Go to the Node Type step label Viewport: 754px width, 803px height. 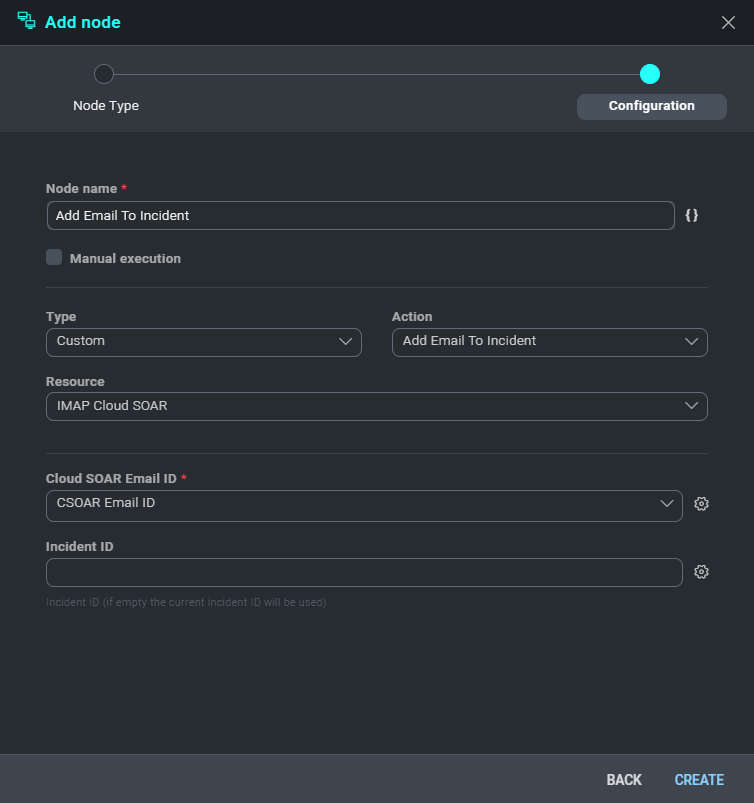pos(106,106)
